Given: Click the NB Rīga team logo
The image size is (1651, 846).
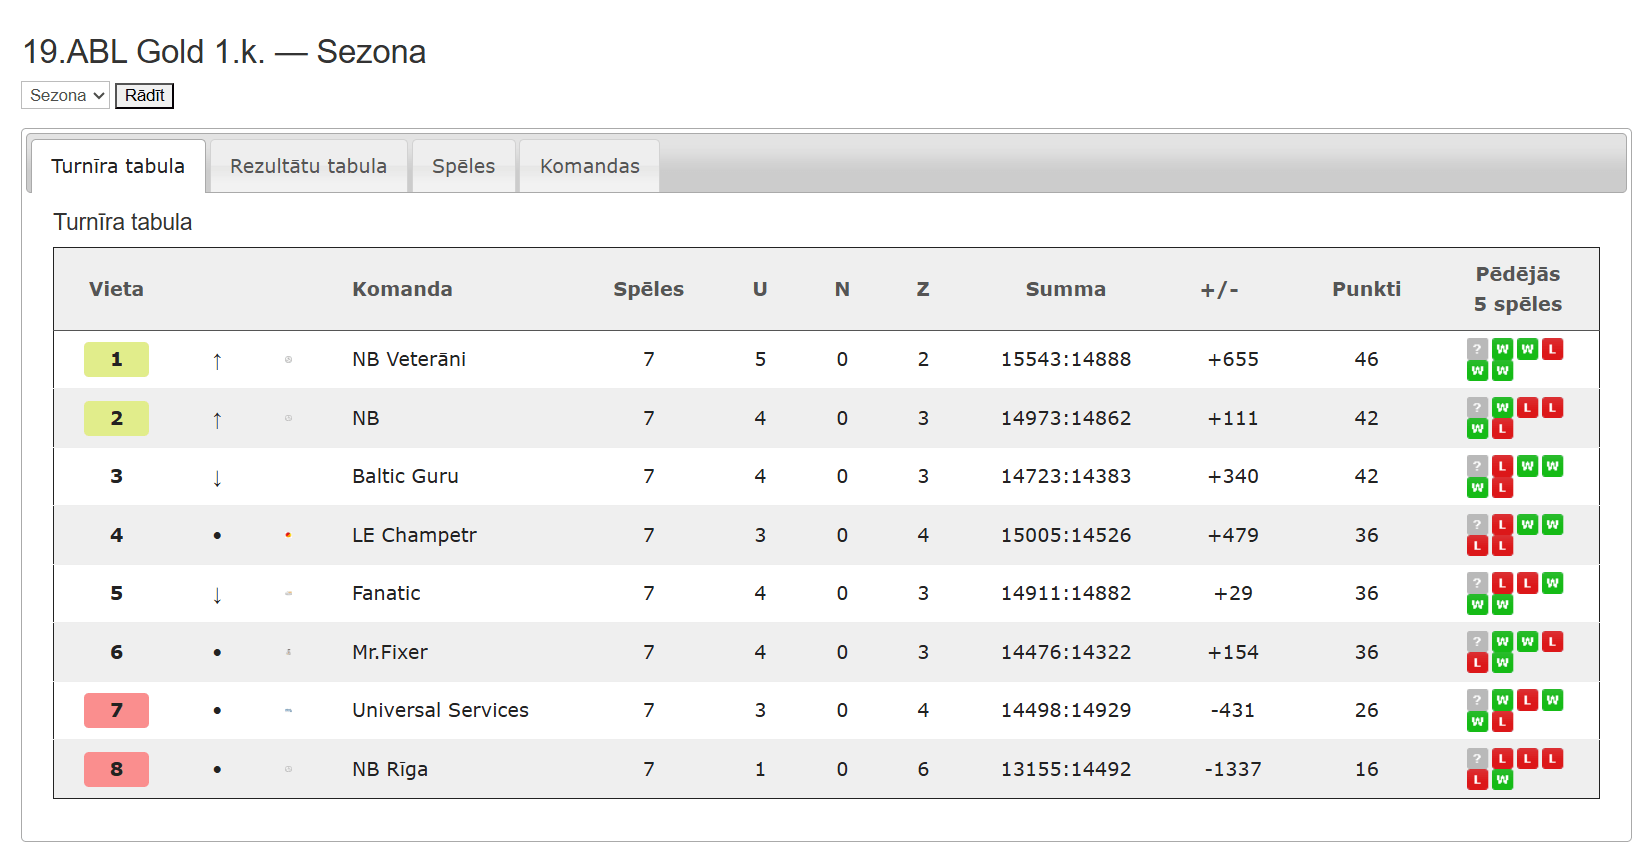Looking at the screenshot, I should pyautogui.click(x=288, y=769).
